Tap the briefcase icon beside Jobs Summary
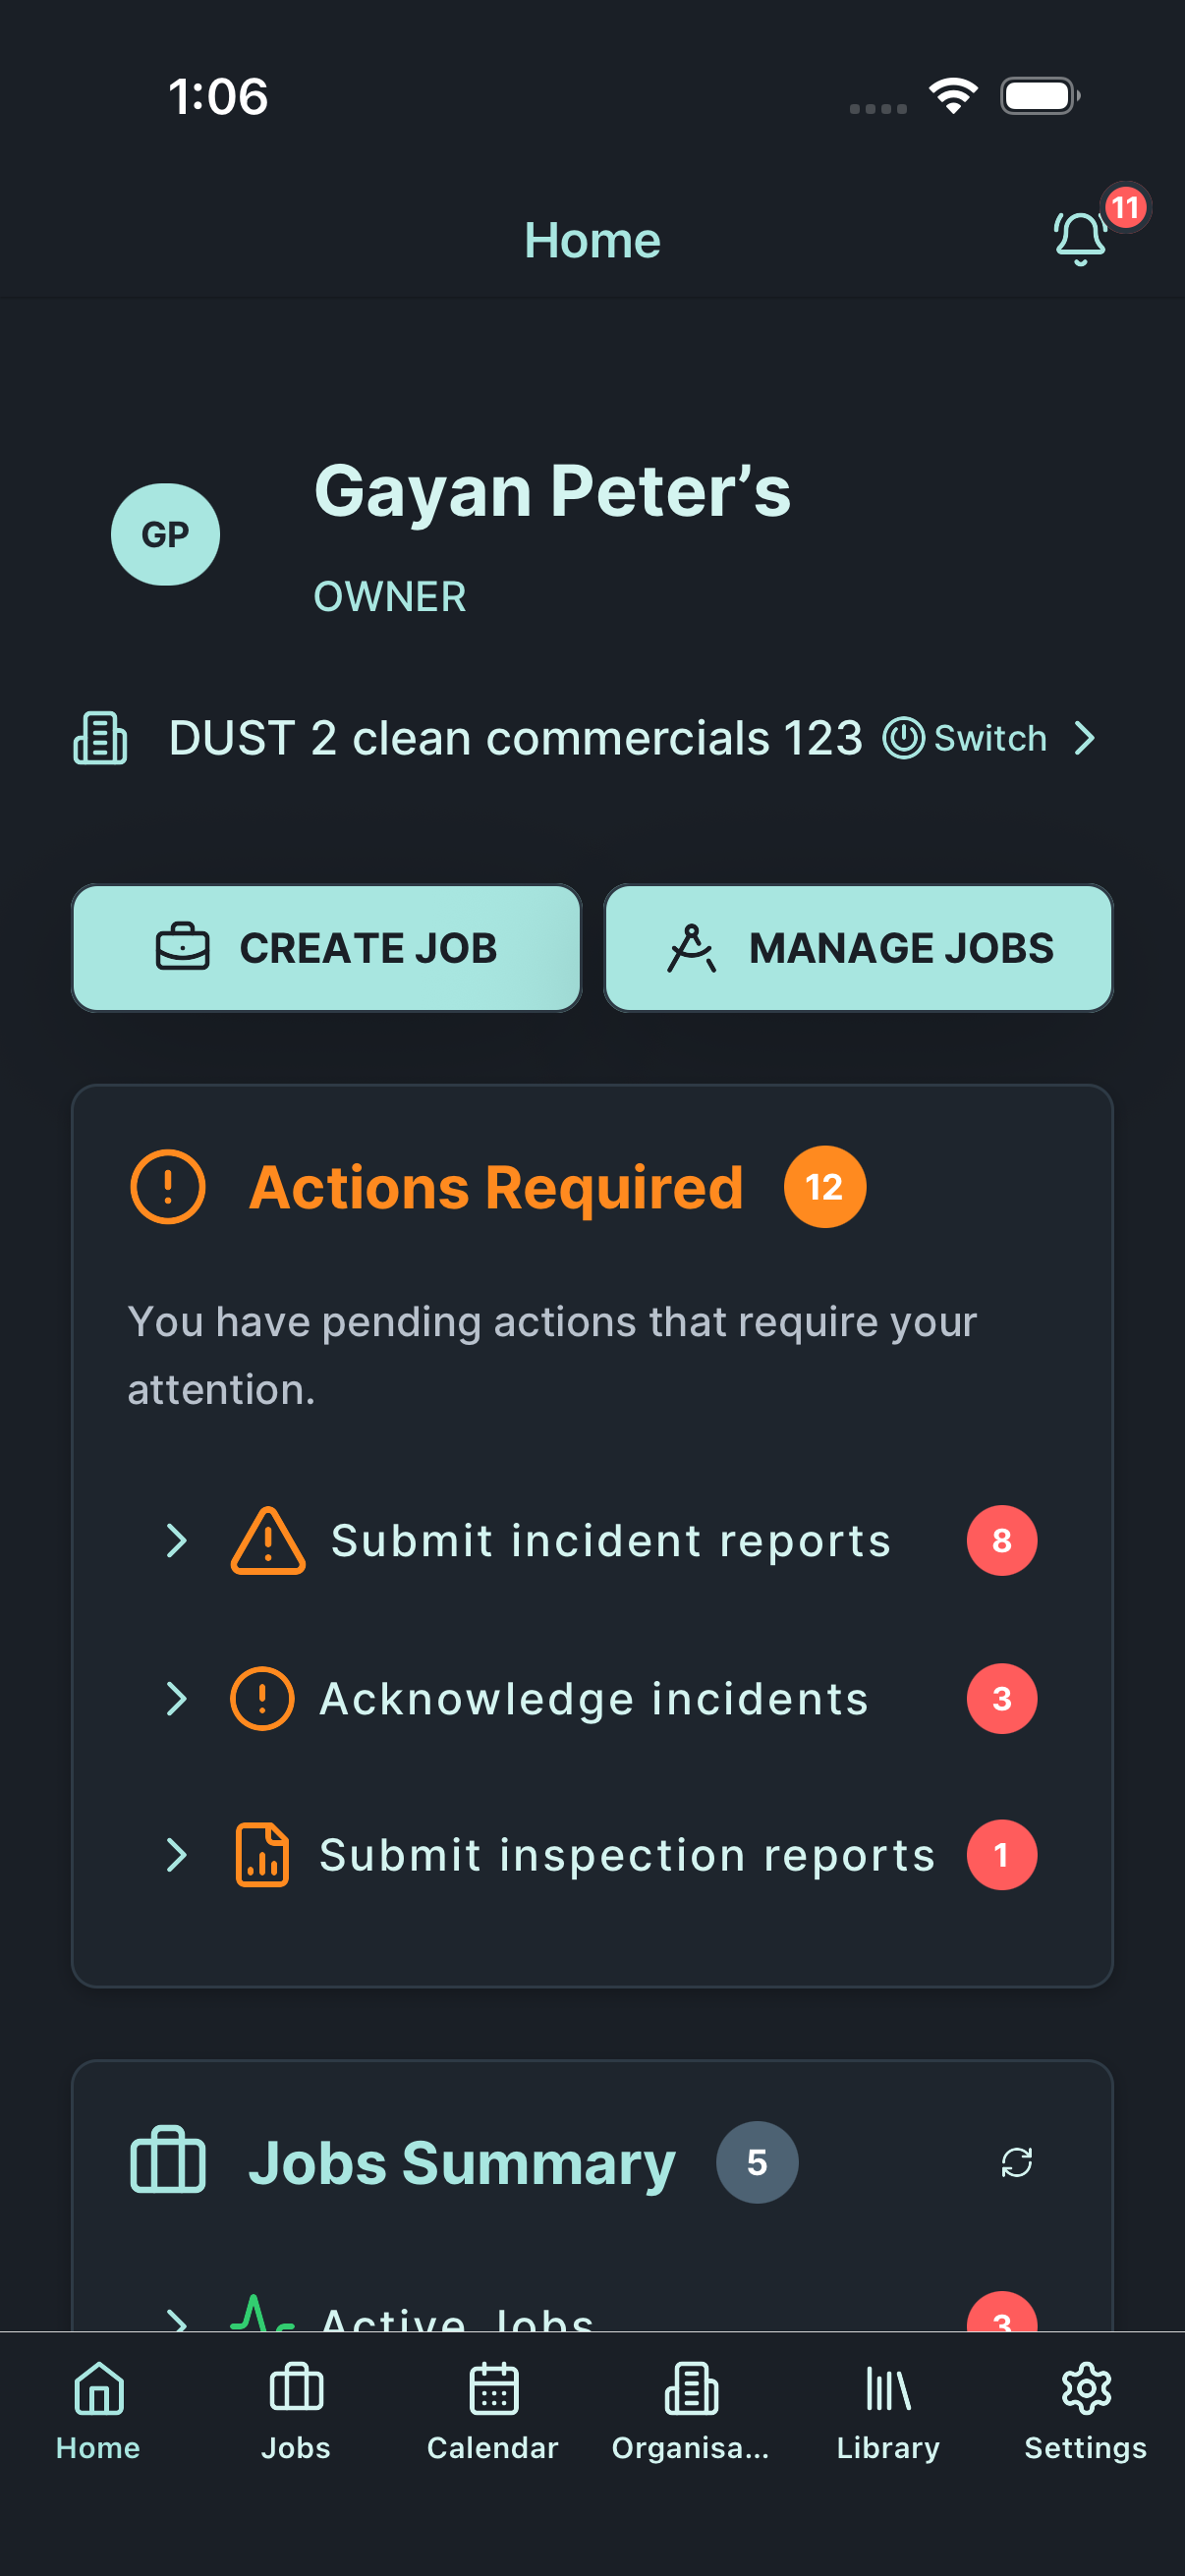 [168, 2161]
